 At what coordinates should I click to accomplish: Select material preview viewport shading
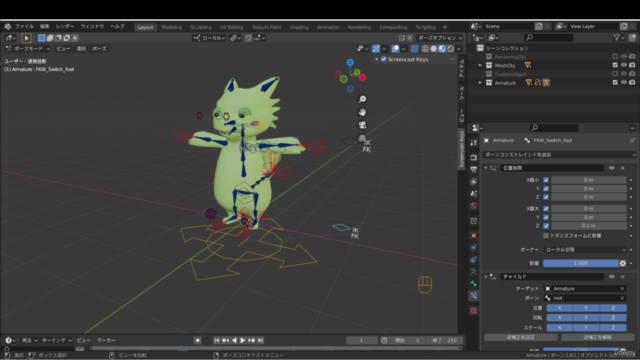[442, 49]
